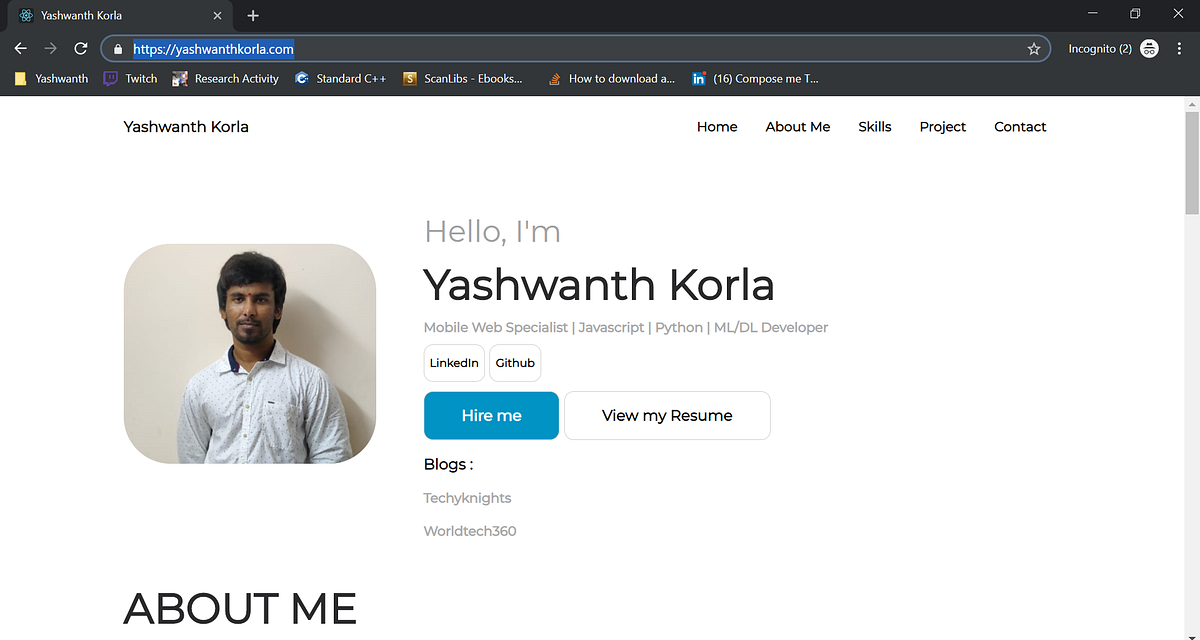Open the Skills navigation item
The image size is (1200, 640).
(874, 127)
